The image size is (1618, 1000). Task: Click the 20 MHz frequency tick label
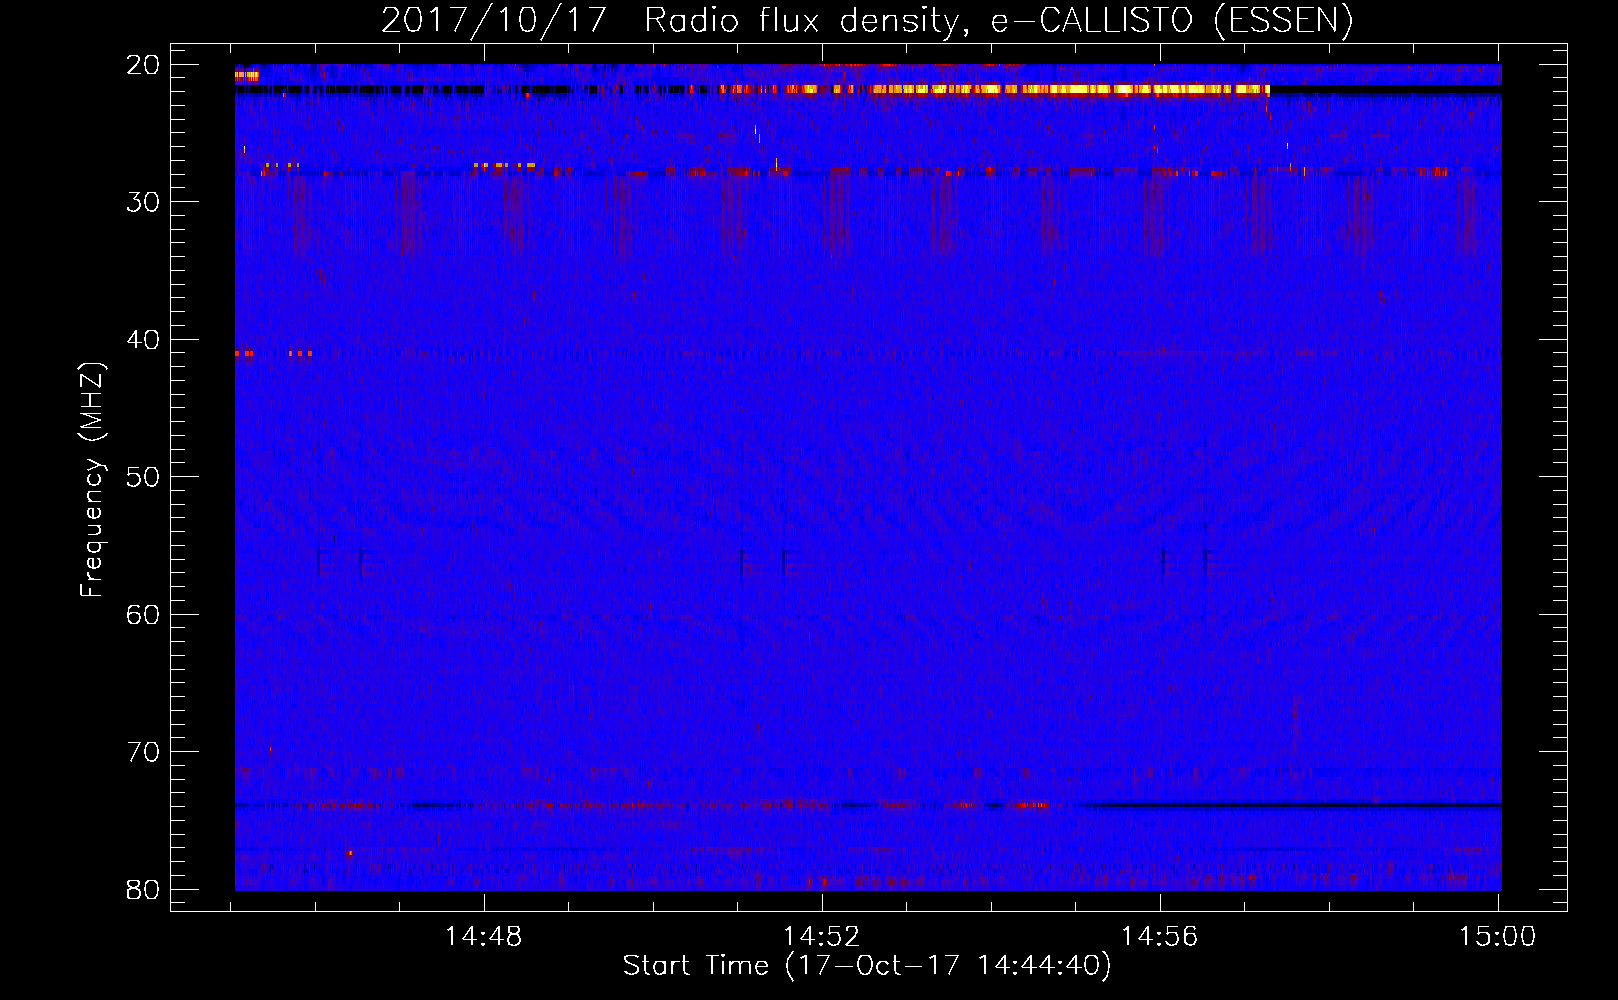coord(144,65)
